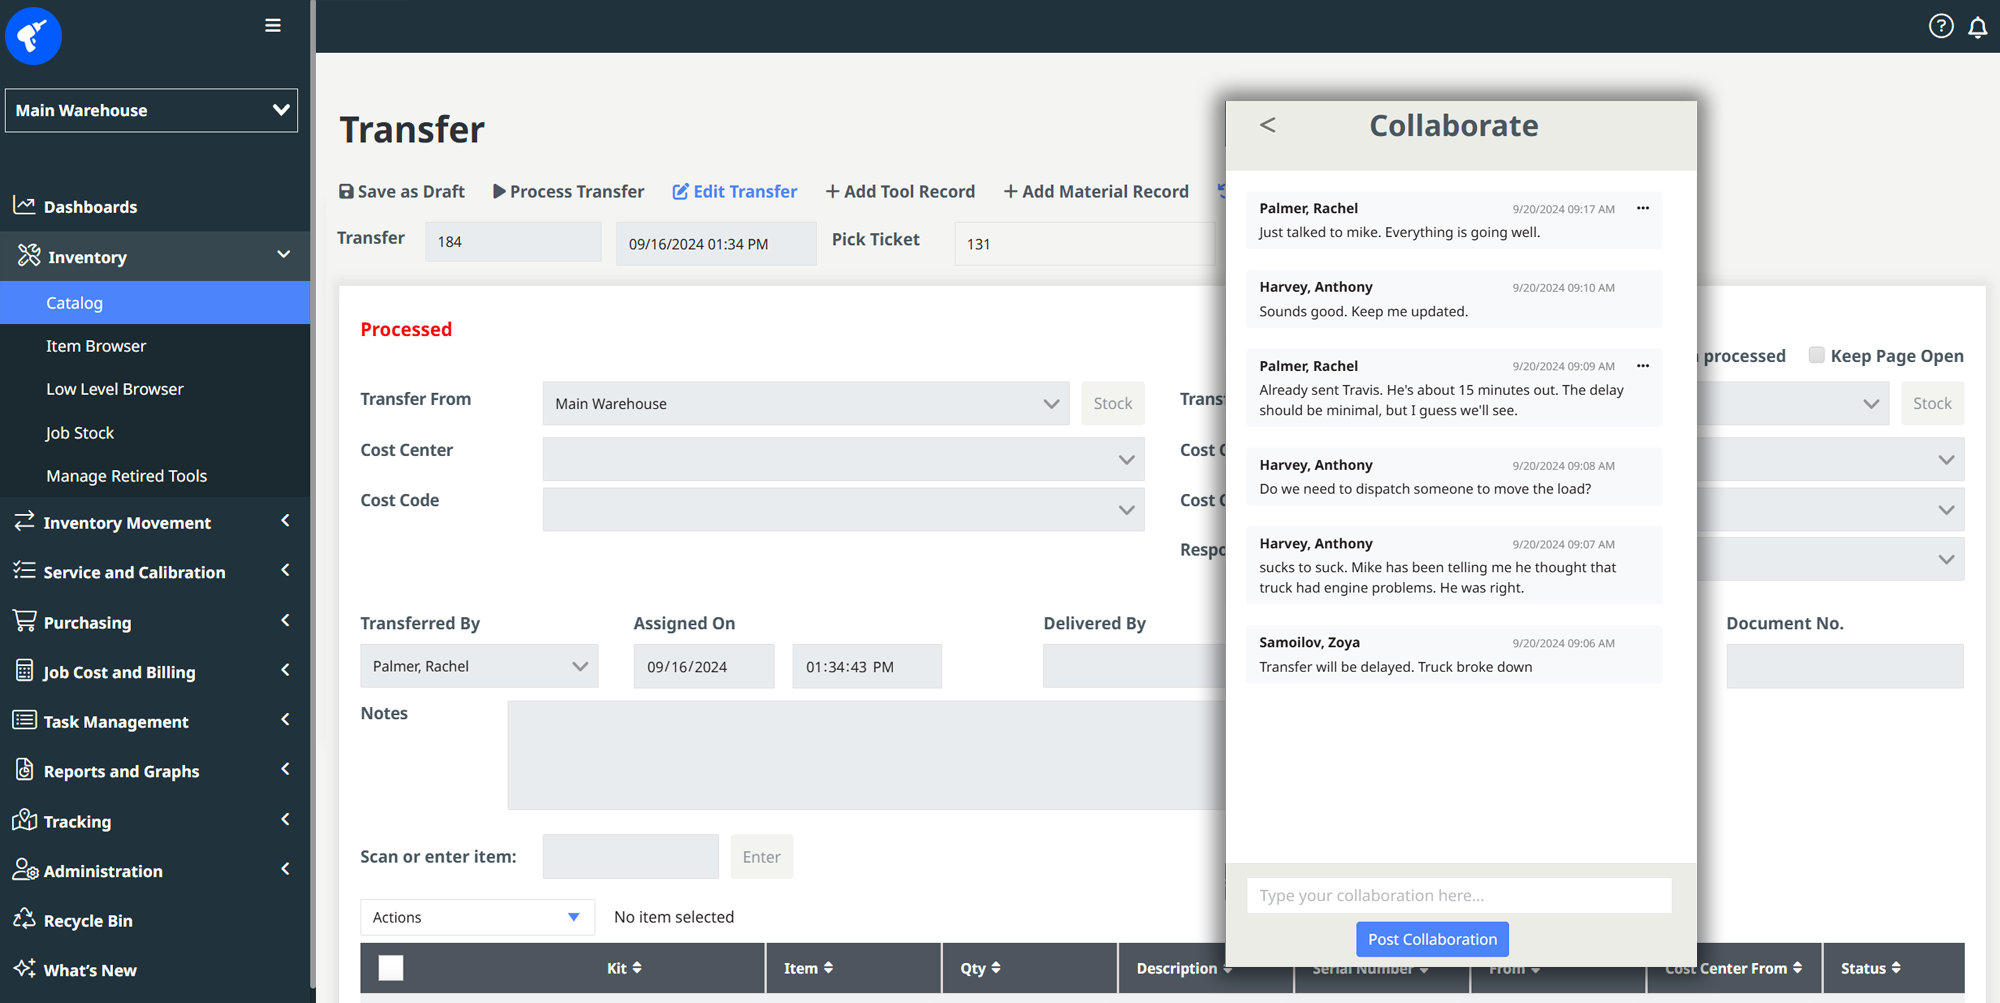This screenshot has width=2000, height=1003.
Task: Toggle the hamburger sidebar menu
Action: coord(273,26)
